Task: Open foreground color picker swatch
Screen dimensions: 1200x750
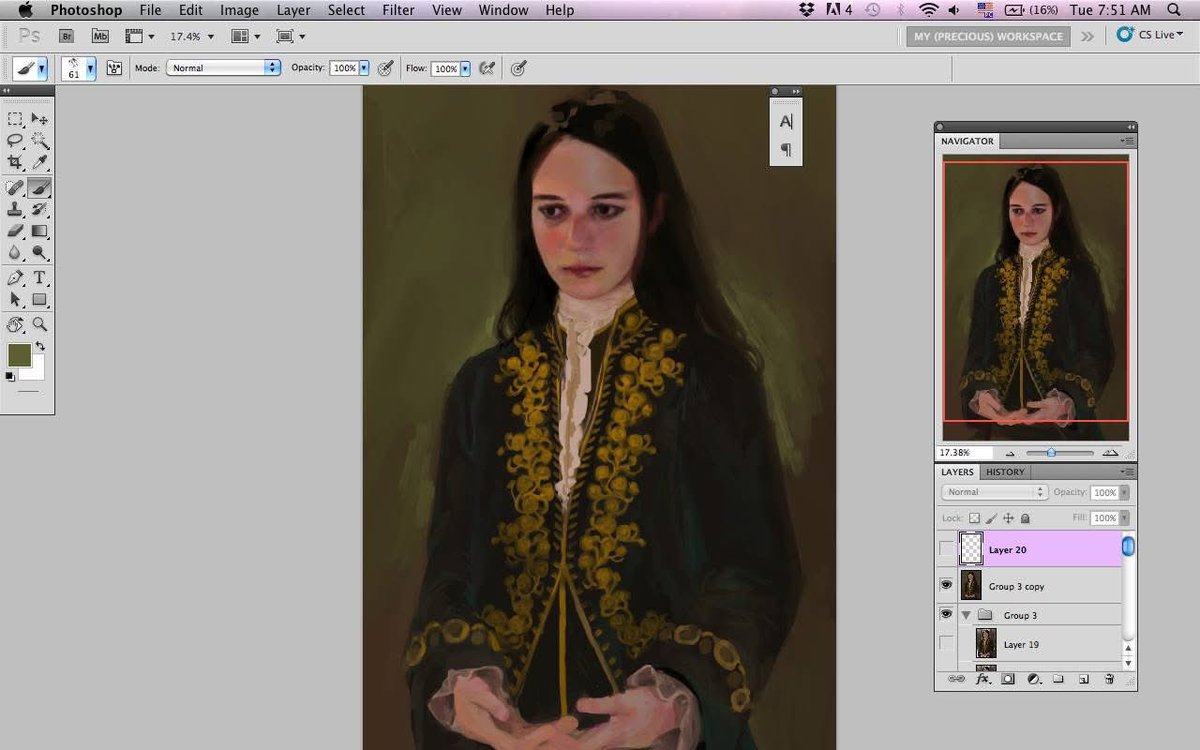Action: [x=19, y=355]
